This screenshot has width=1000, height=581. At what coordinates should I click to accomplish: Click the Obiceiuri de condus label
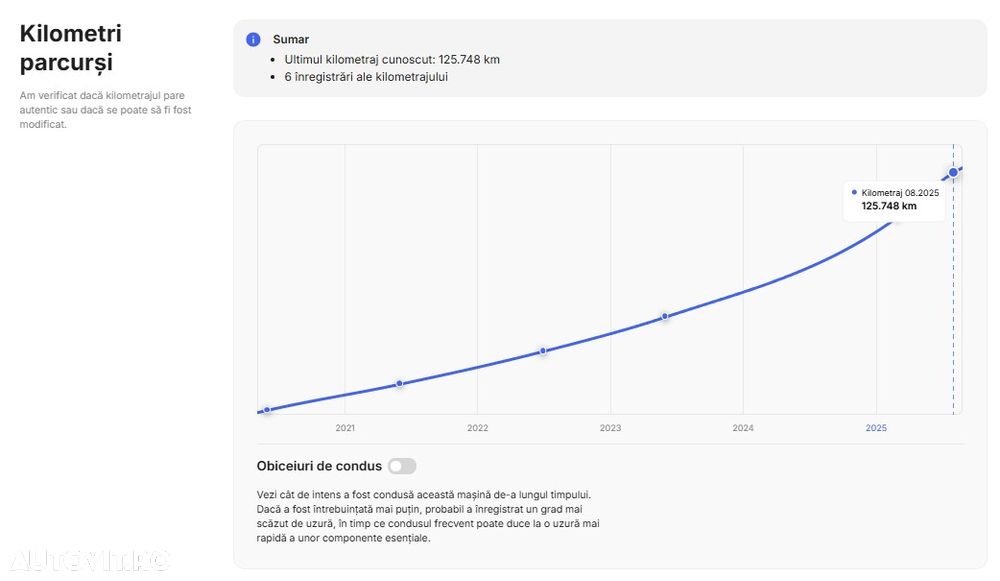click(x=320, y=466)
